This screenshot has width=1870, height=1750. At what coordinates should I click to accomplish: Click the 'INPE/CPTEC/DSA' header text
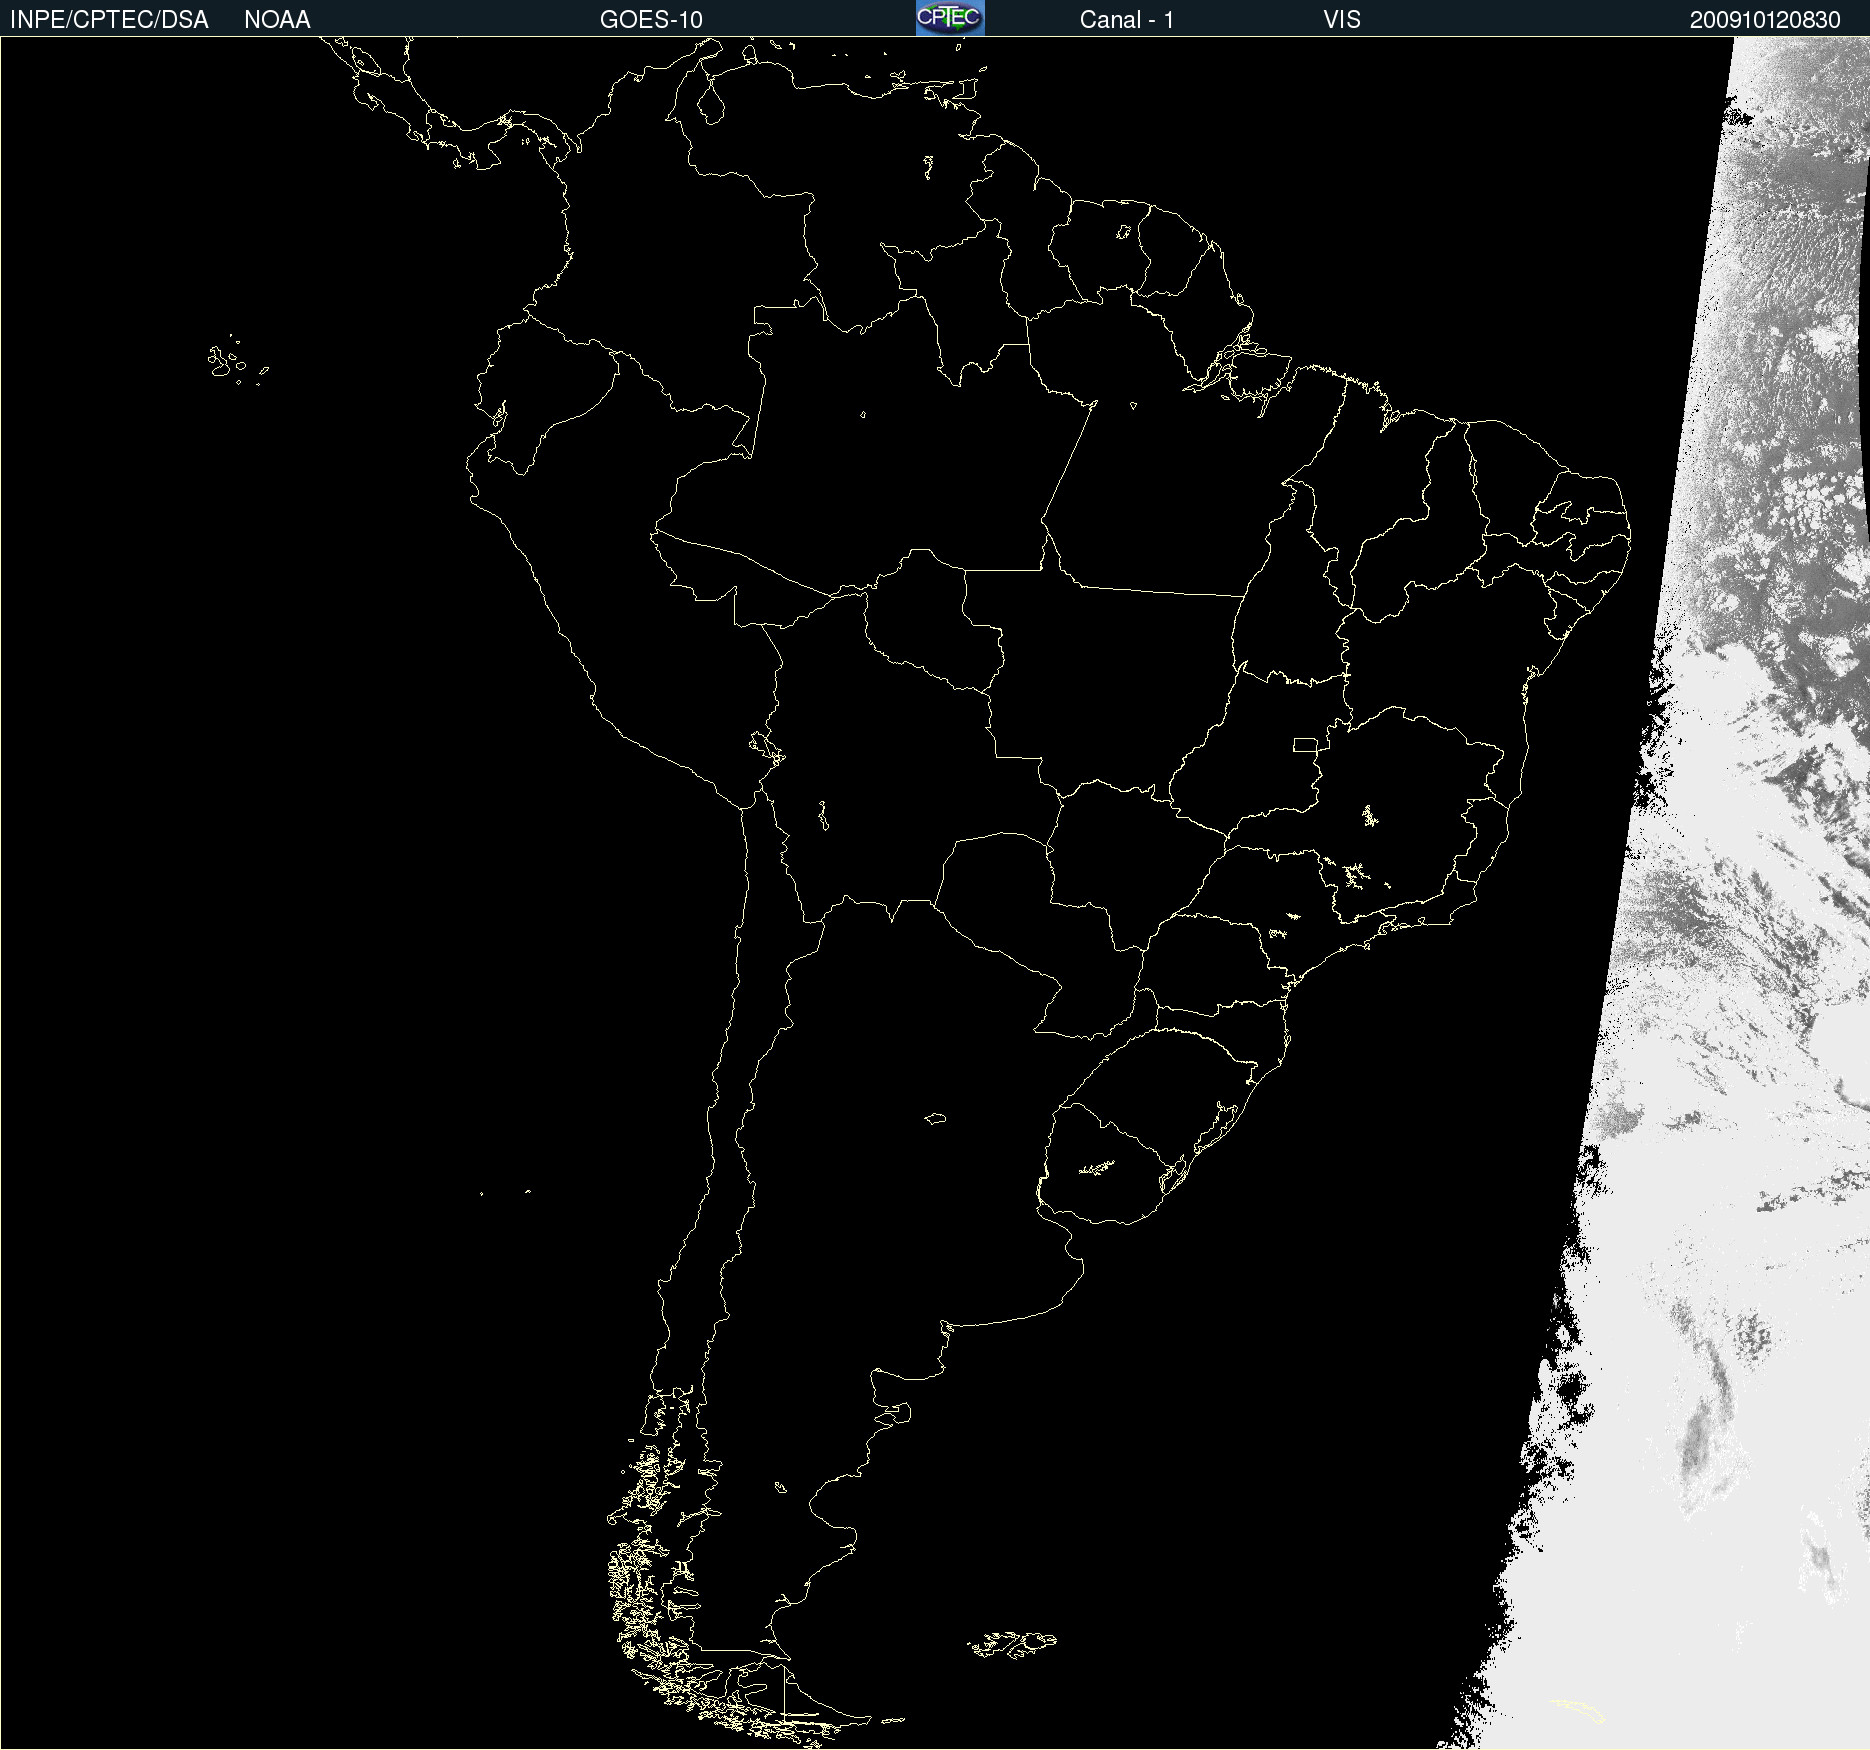[x=109, y=20]
